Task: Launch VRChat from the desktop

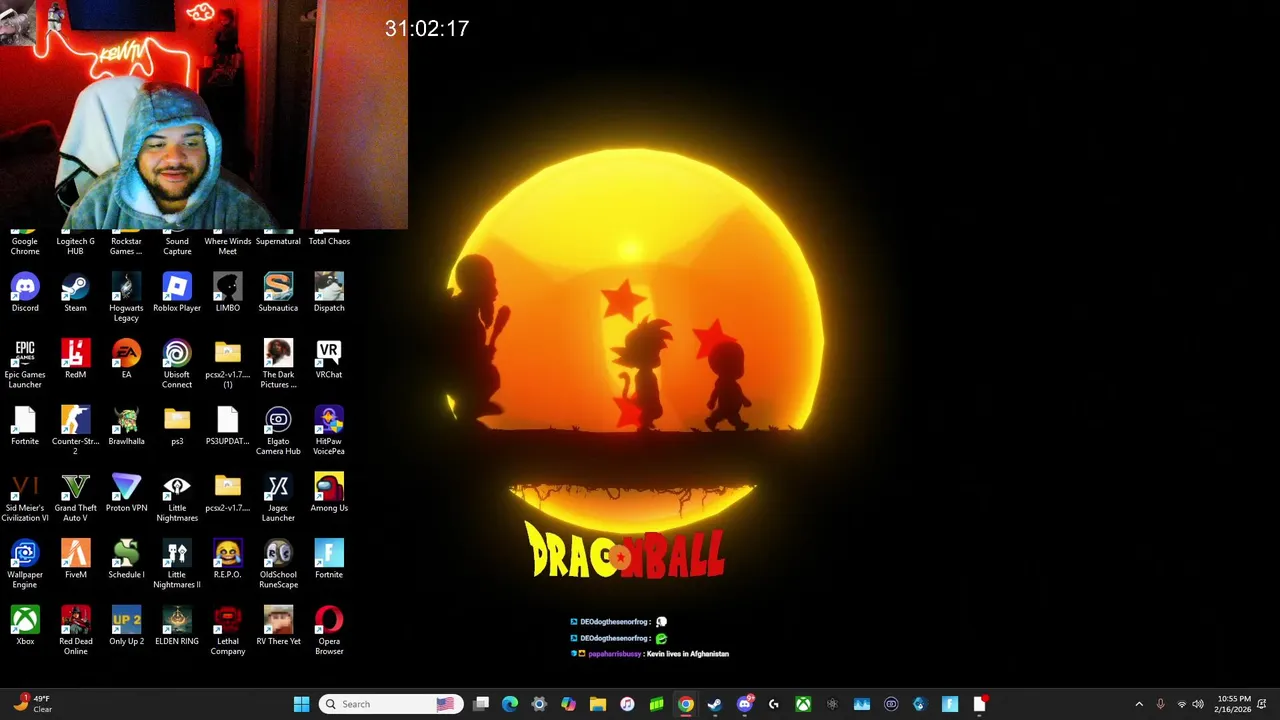Action: (329, 360)
